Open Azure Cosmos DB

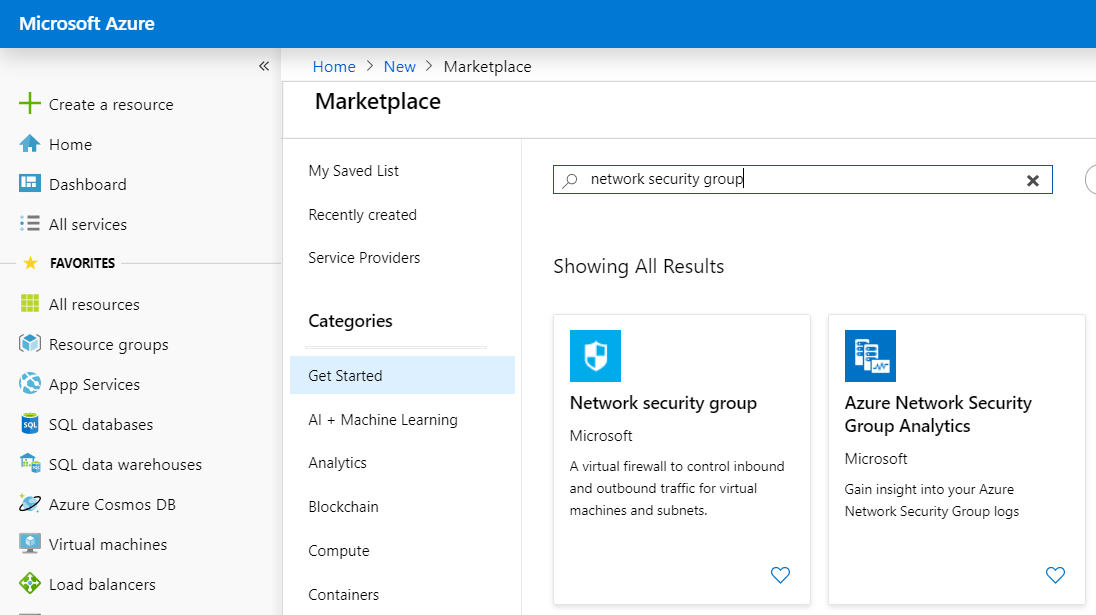coord(112,505)
